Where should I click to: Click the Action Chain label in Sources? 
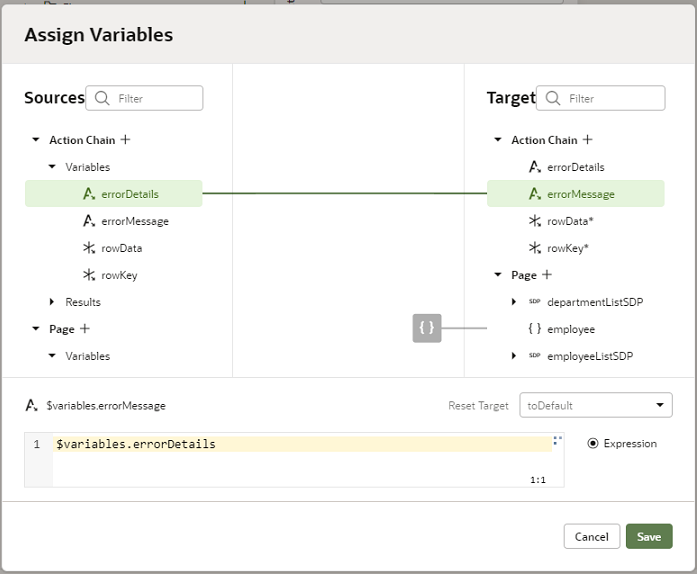point(82,140)
